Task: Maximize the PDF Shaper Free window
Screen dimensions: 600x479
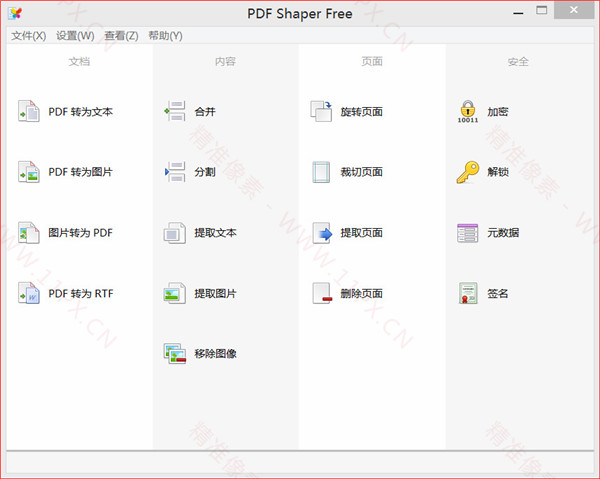Action: click(541, 11)
